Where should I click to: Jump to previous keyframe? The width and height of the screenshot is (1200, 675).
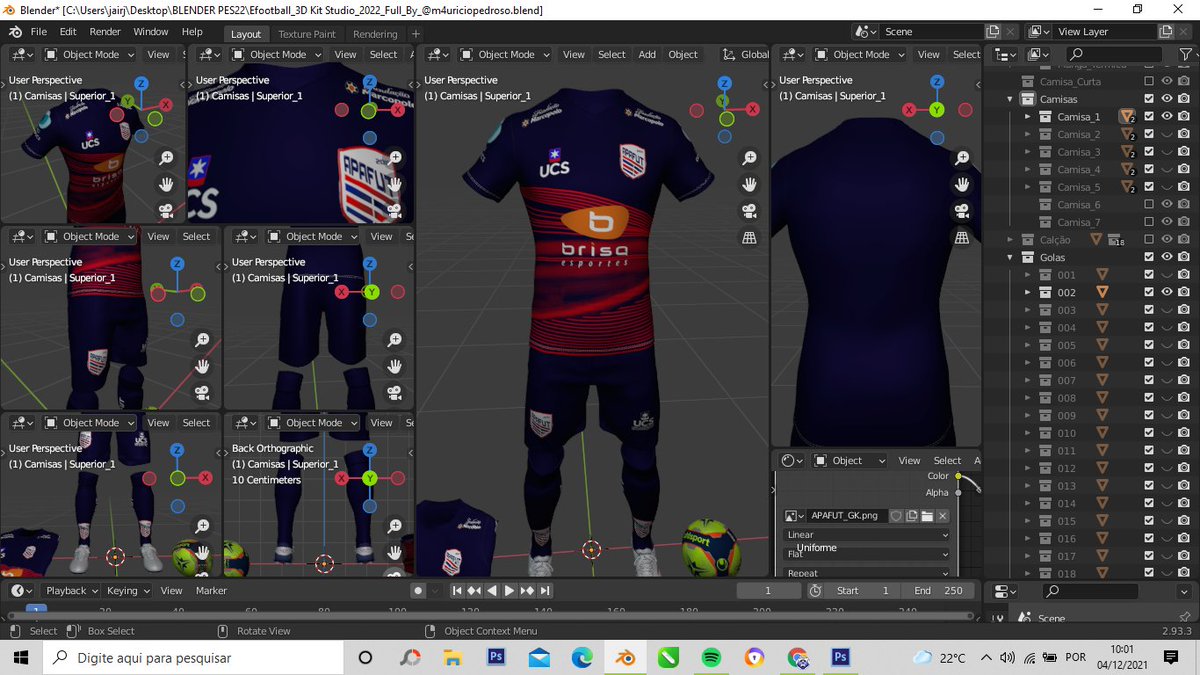(474, 591)
